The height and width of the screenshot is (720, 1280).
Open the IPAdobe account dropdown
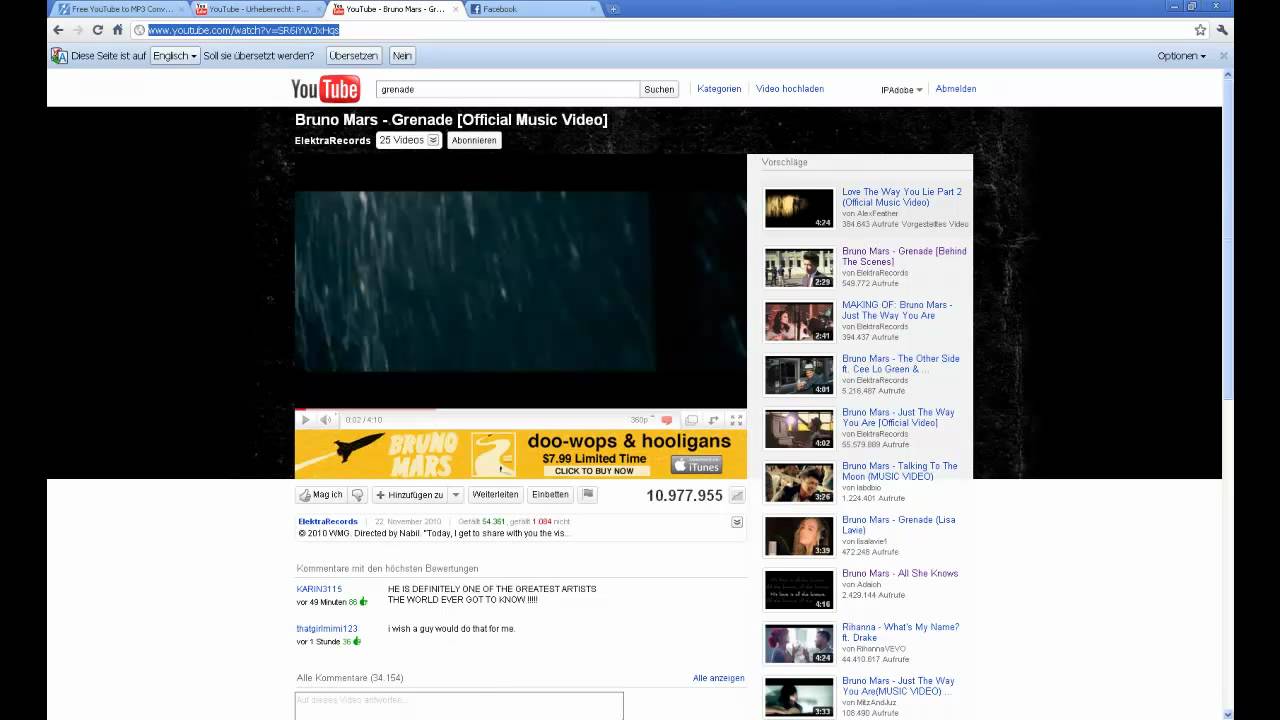coord(901,90)
